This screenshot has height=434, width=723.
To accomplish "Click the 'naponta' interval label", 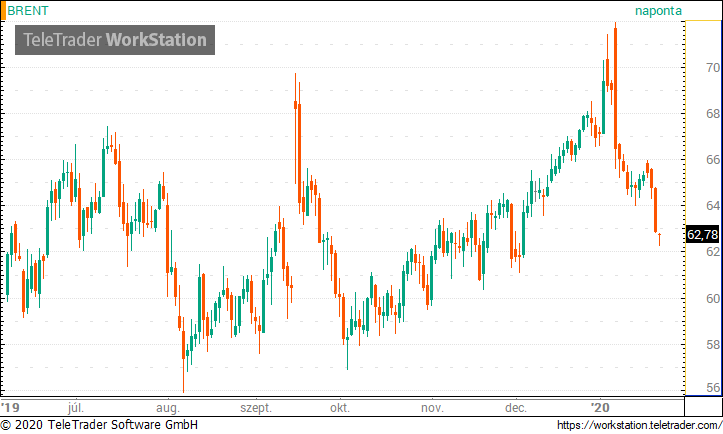I will coord(658,11).
